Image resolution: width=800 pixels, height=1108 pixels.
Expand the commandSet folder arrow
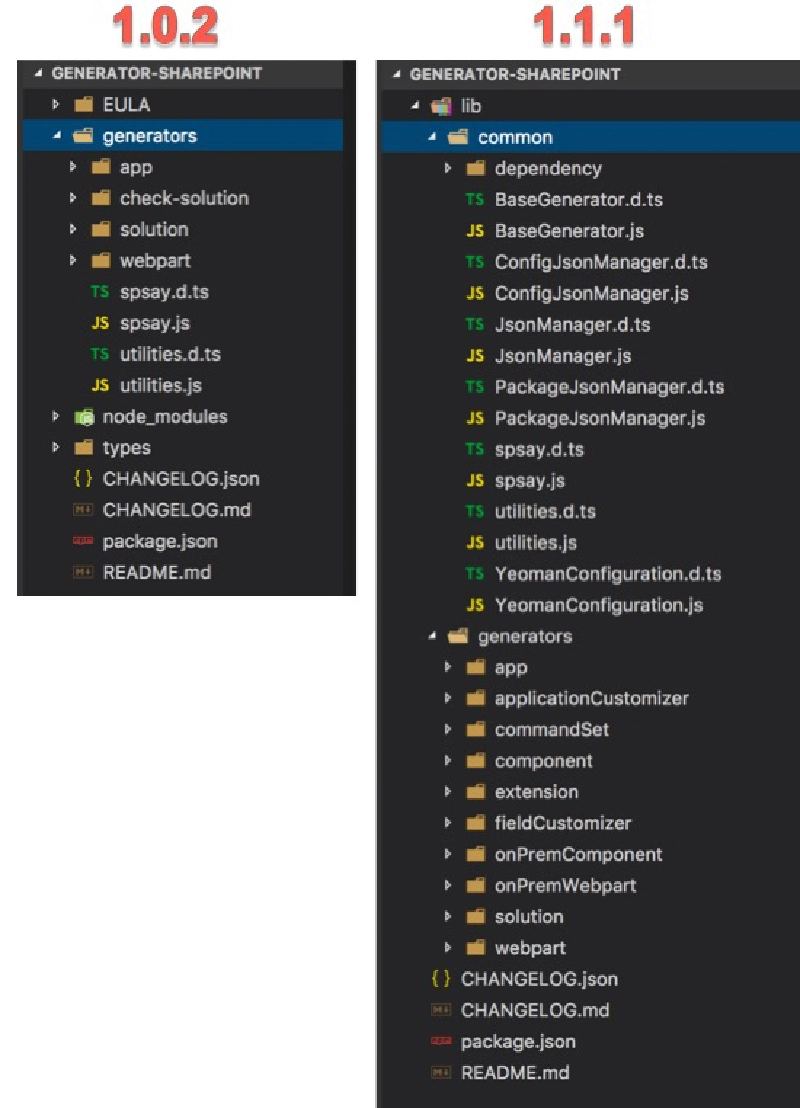(x=448, y=729)
